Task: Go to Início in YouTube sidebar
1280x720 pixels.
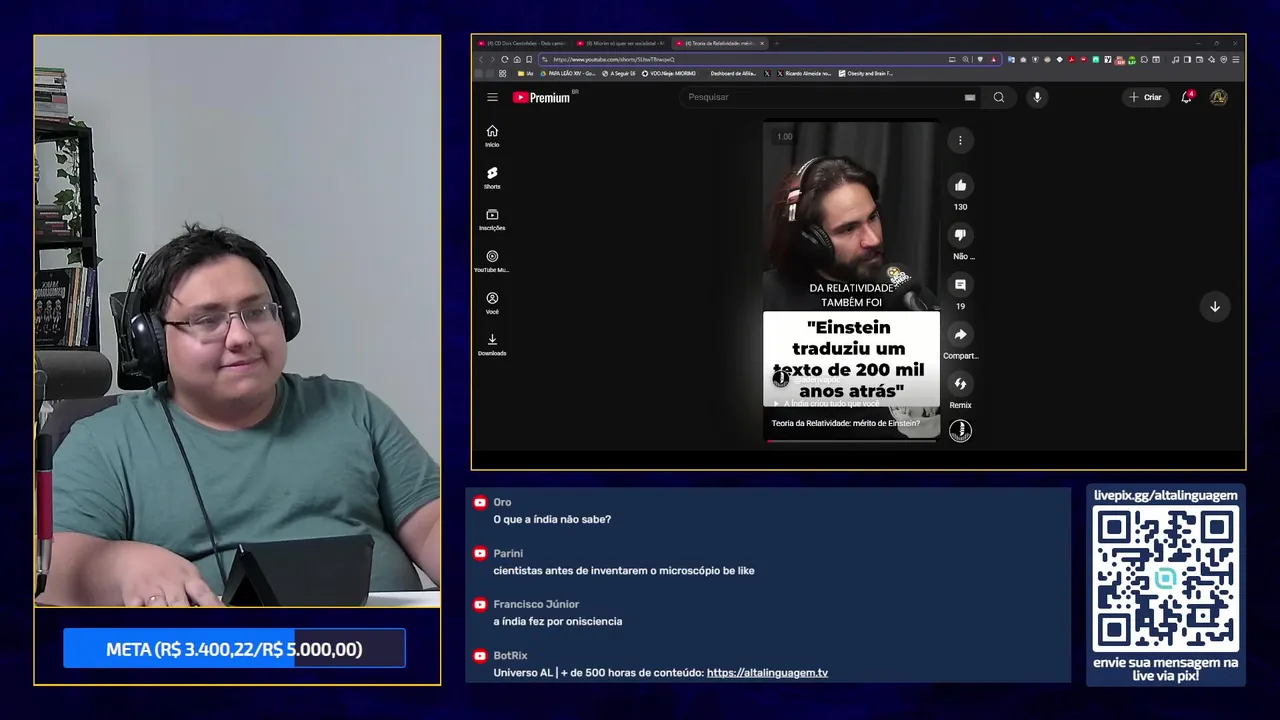Action: [x=492, y=136]
